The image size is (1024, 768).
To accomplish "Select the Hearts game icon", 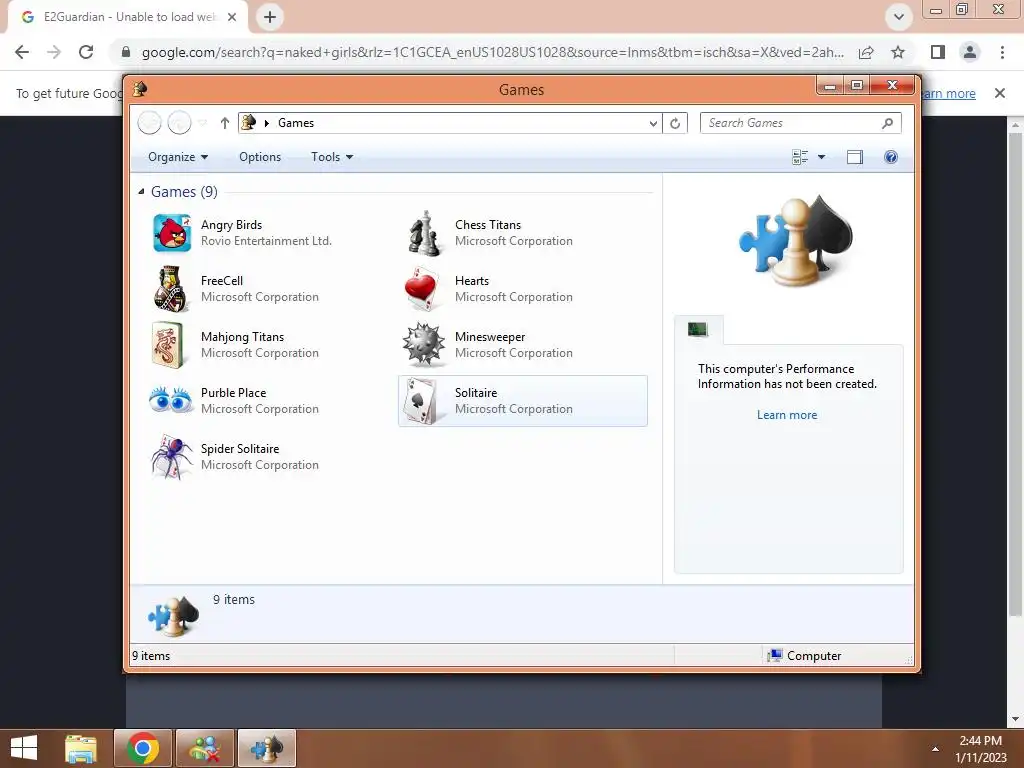I will point(421,289).
